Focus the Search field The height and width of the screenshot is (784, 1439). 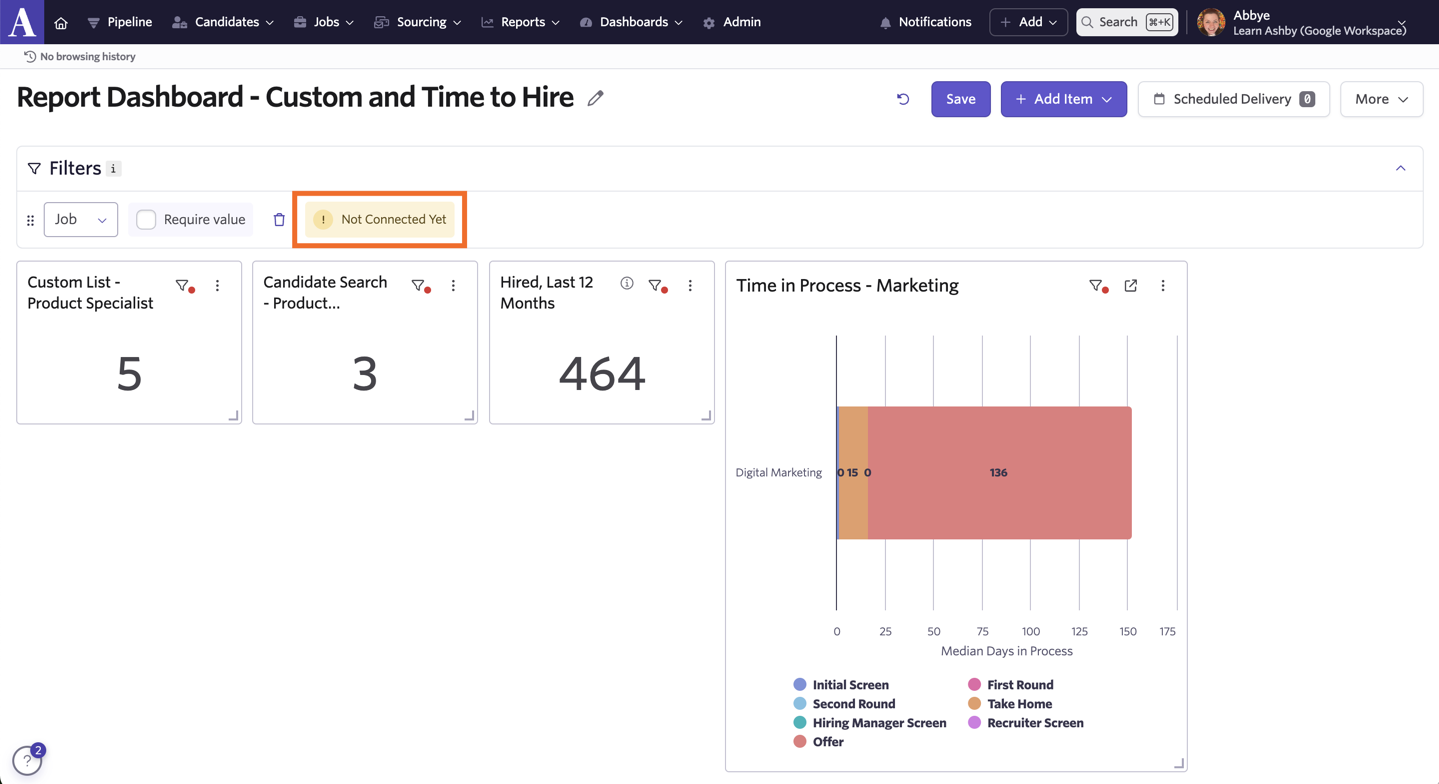coord(1127,22)
